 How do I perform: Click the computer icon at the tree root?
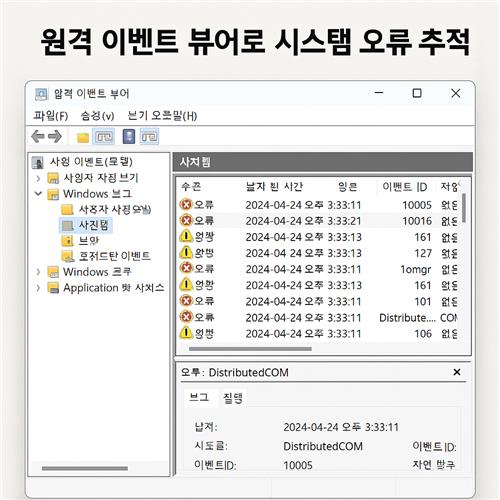click(x=38, y=162)
